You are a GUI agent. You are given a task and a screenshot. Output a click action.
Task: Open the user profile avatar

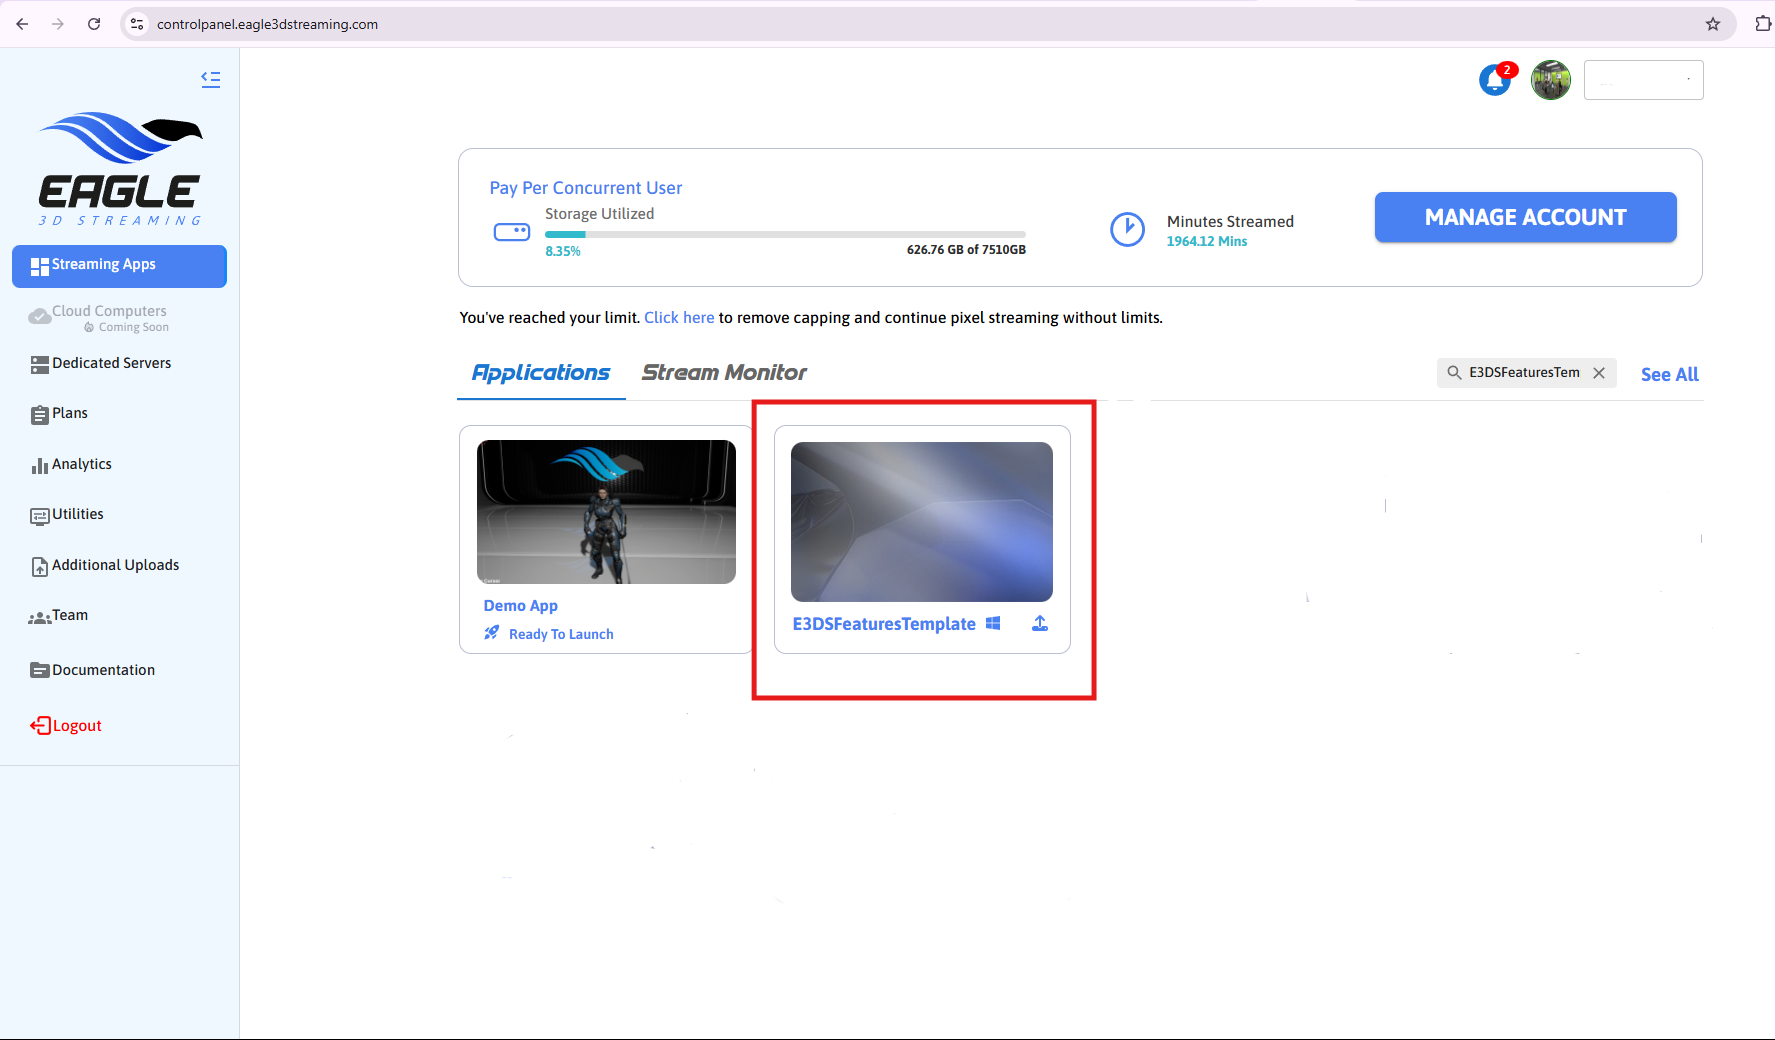(x=1551, y=80)
